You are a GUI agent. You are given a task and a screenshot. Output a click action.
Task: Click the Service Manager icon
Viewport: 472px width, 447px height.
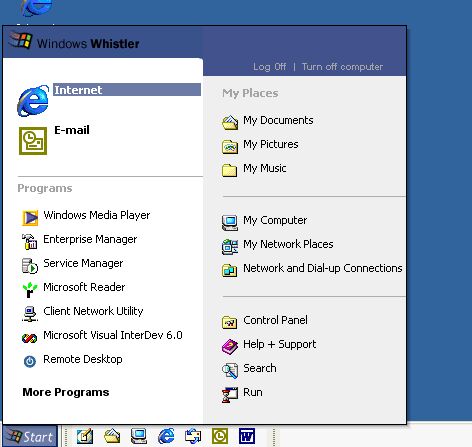[x=30, y=266]
